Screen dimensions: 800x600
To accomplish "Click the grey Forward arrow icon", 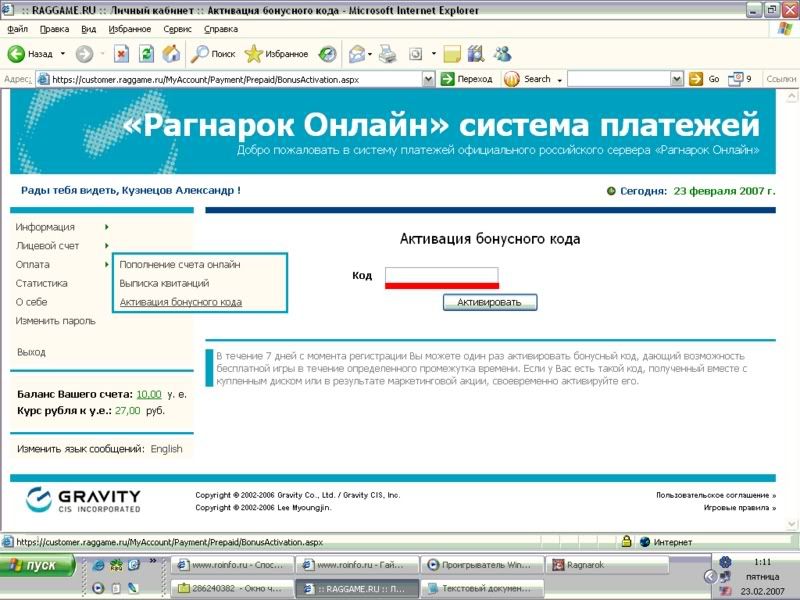I will 84,54.
